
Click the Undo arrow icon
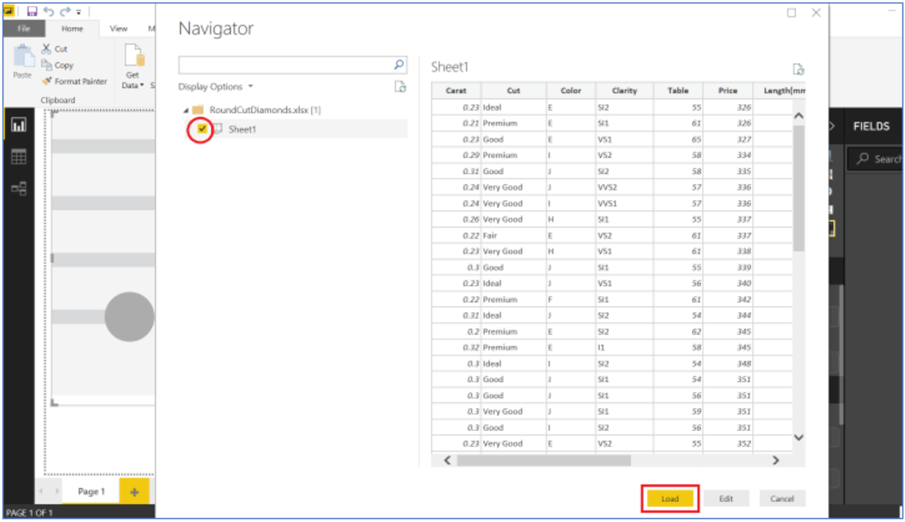pos(49,11)
